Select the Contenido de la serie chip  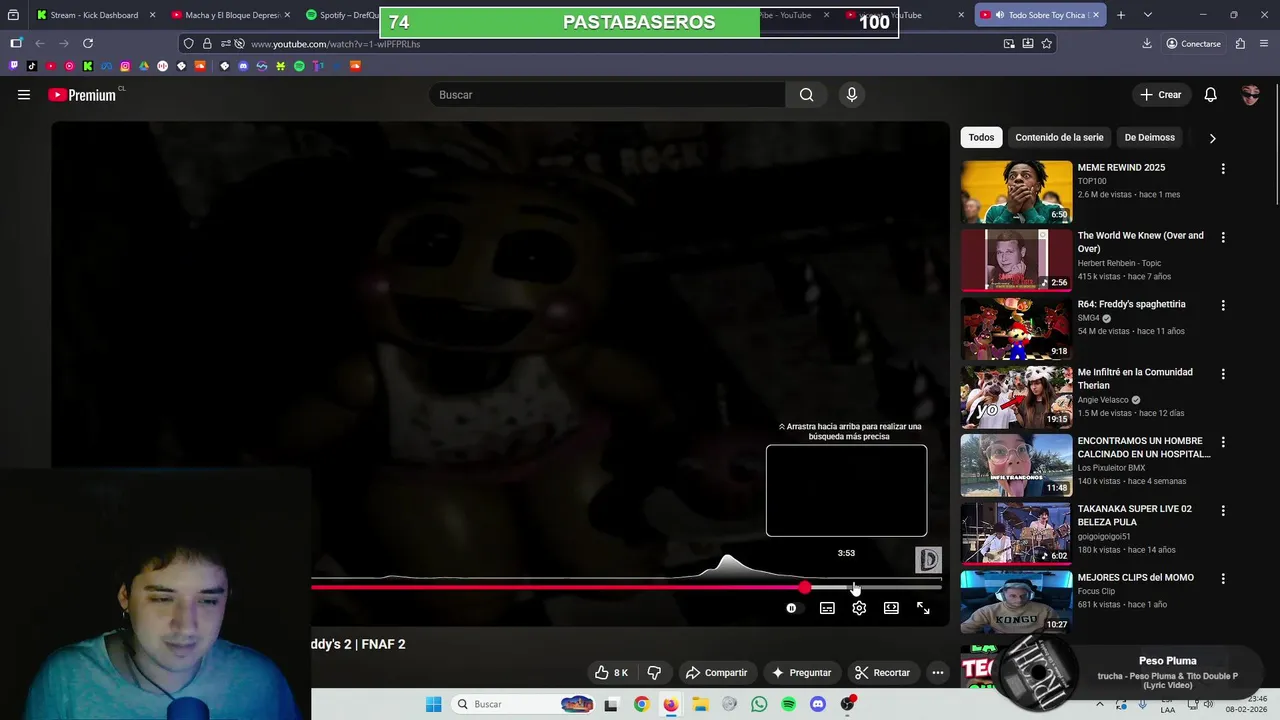[x=1059, y=137]
